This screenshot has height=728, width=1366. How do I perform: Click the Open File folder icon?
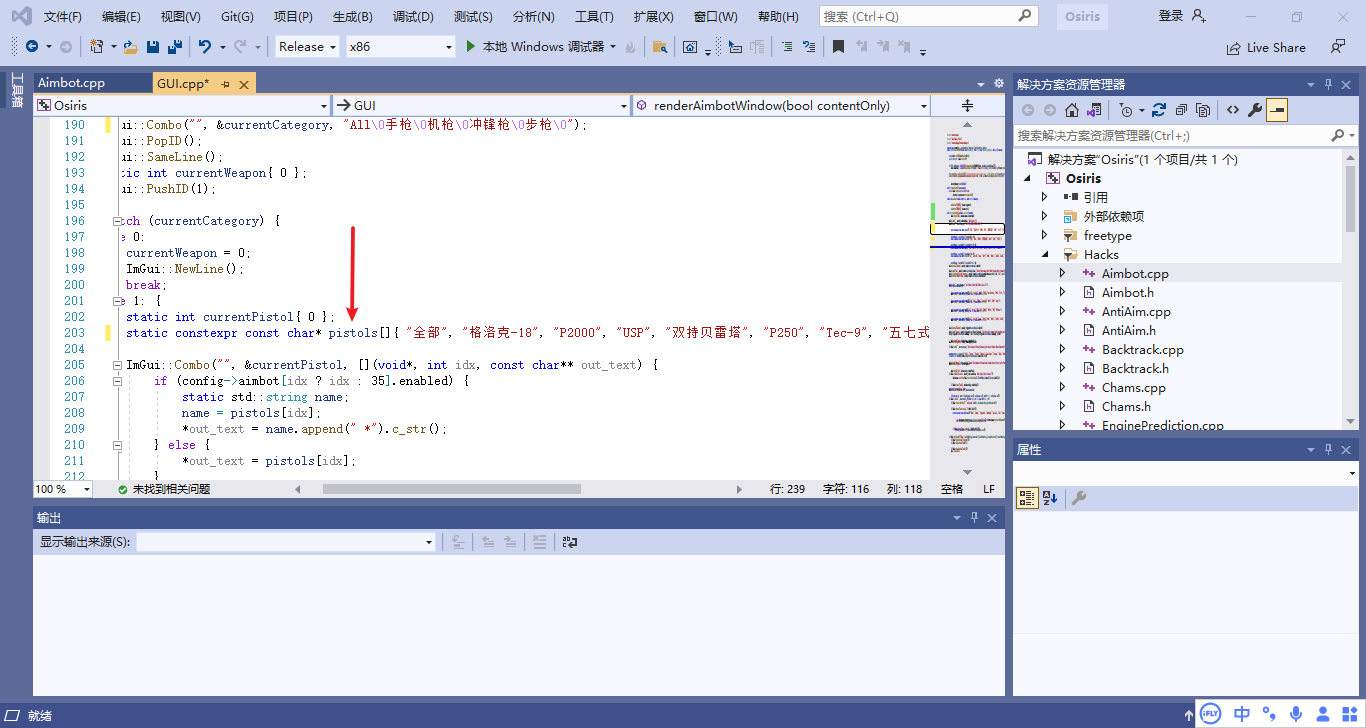coord(131,46)
